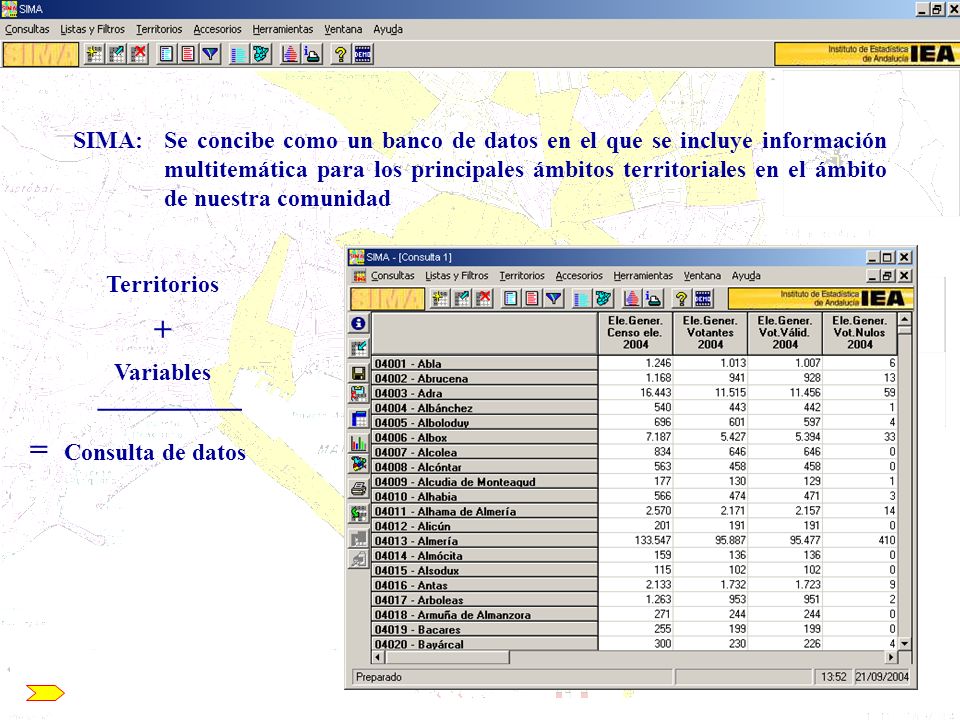This screenshot has width=960, height=720.
Task: Open the Ventana menu in the Consulta 1 window
Action: (702, 276)
